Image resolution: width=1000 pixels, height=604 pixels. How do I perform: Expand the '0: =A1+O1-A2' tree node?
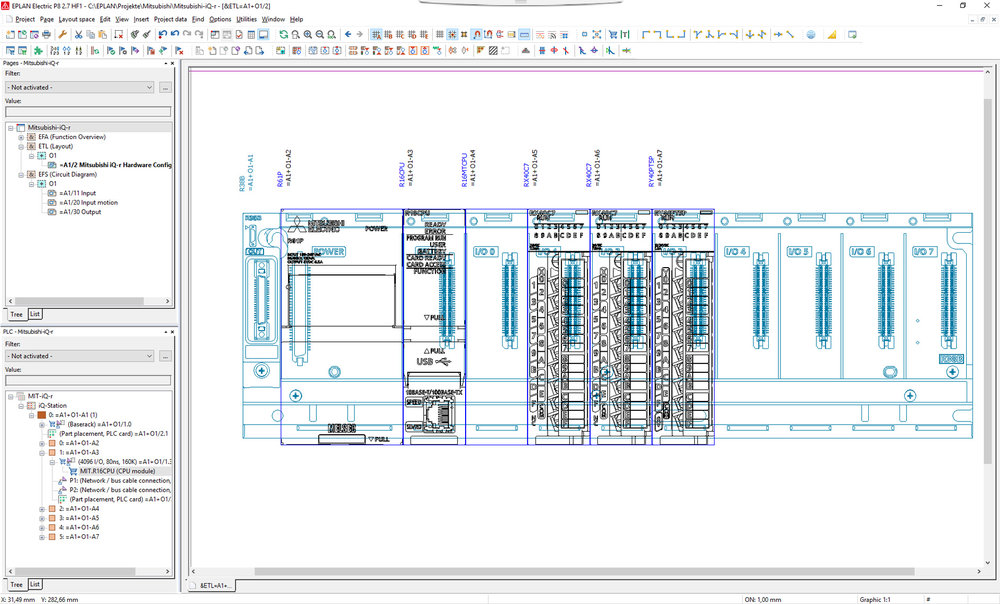(41, 445)
